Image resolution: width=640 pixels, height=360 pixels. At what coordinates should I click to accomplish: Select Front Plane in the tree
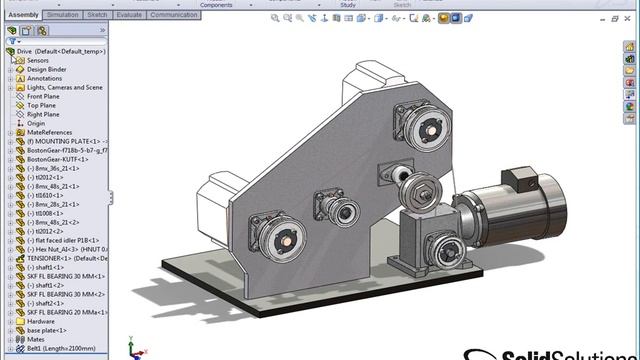coord(43,96)
